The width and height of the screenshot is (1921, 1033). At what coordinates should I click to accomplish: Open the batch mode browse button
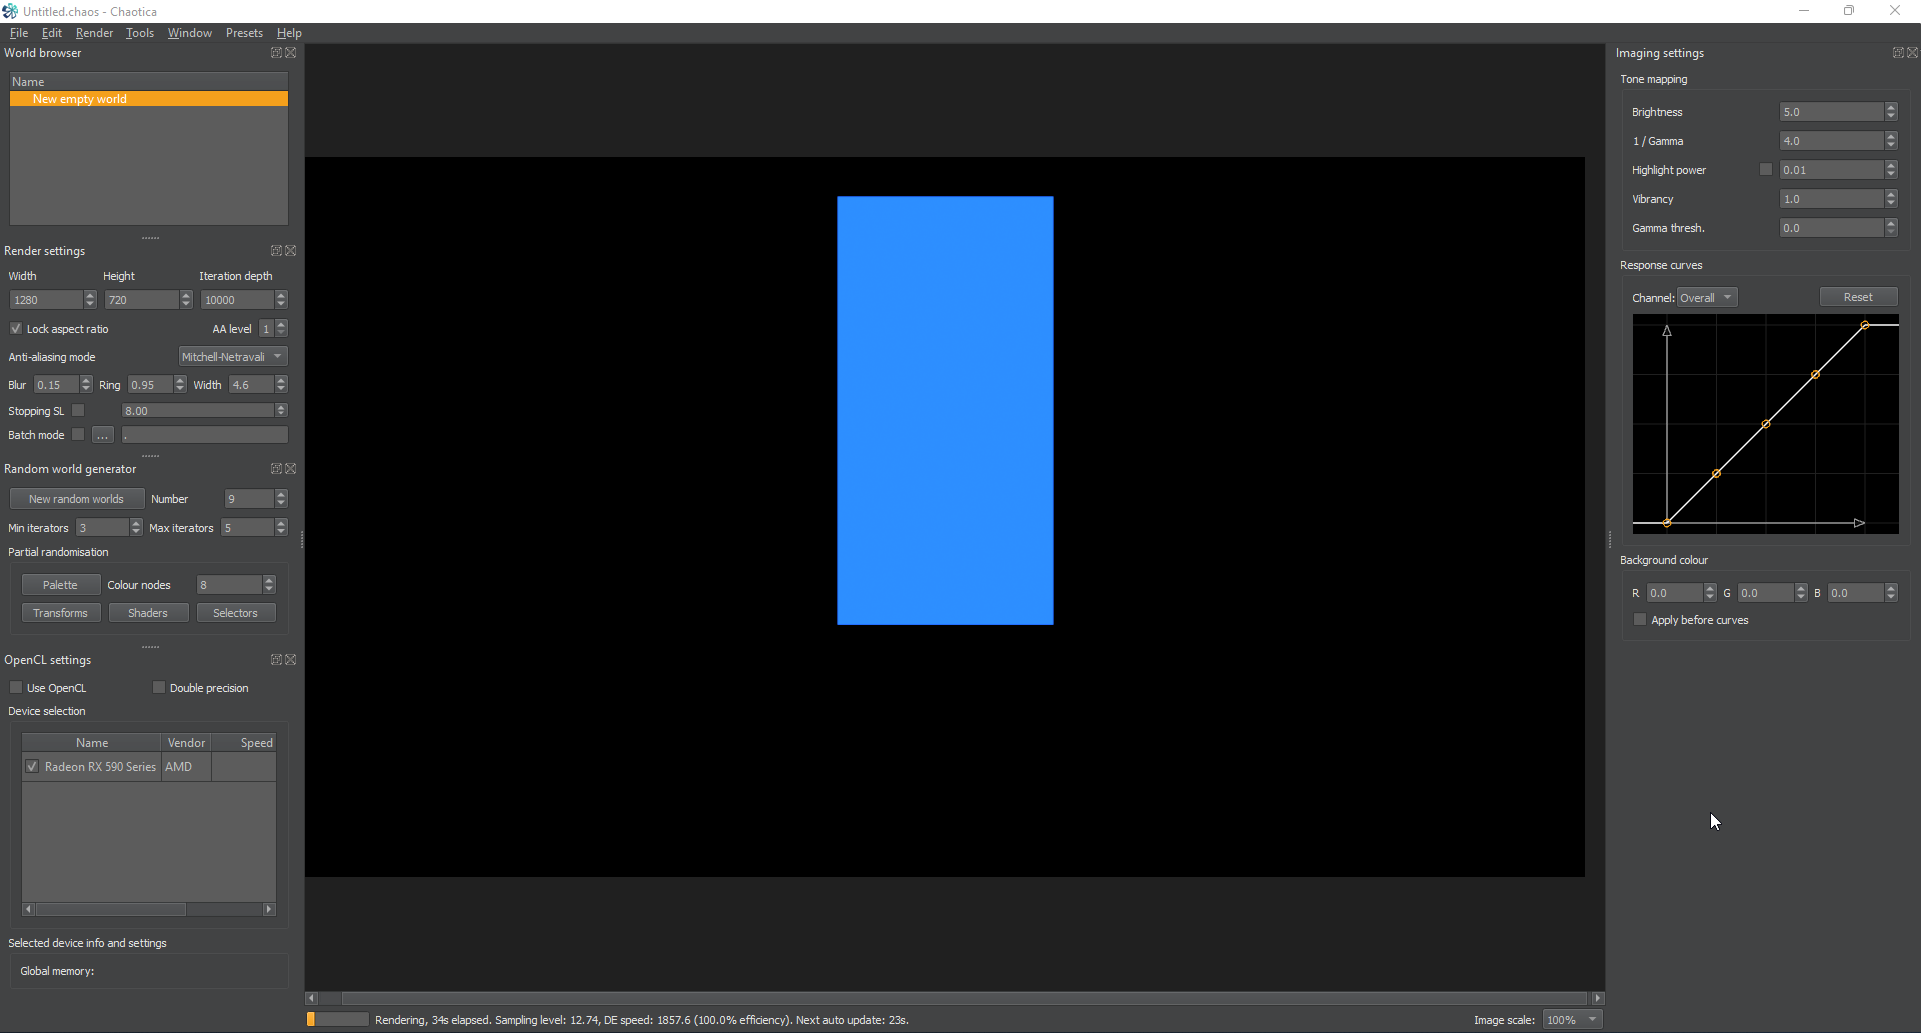(x=103, y=435)
